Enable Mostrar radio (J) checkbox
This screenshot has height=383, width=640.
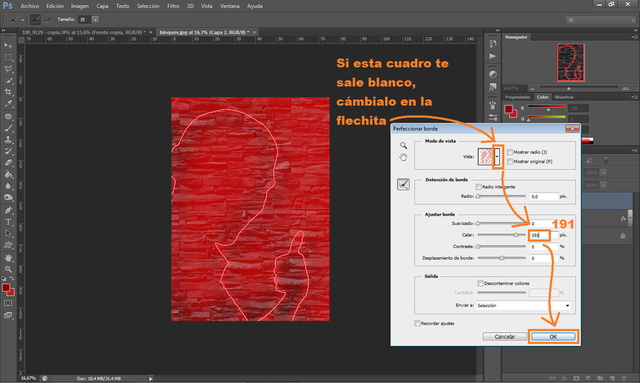point(510,152)
